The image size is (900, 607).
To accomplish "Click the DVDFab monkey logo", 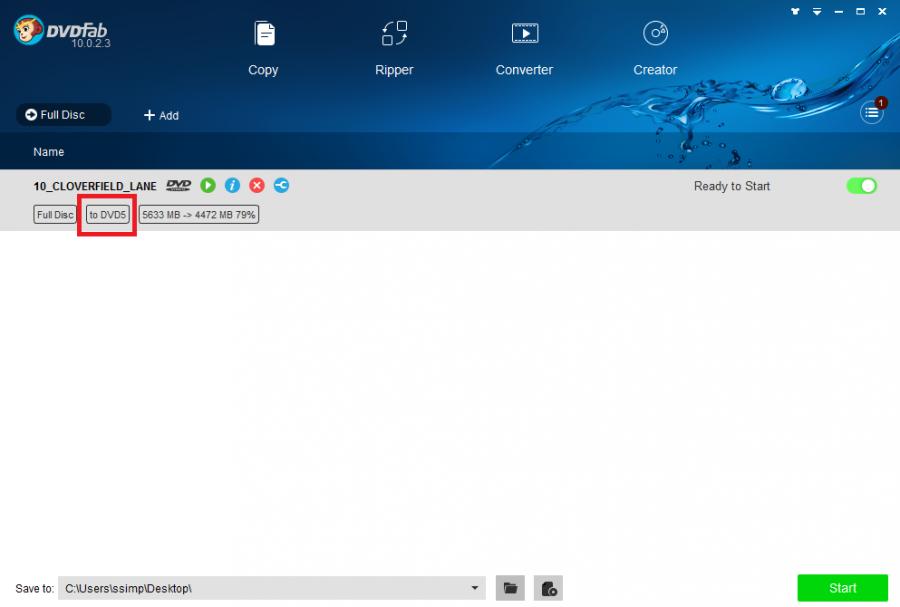I will (29, 30).
